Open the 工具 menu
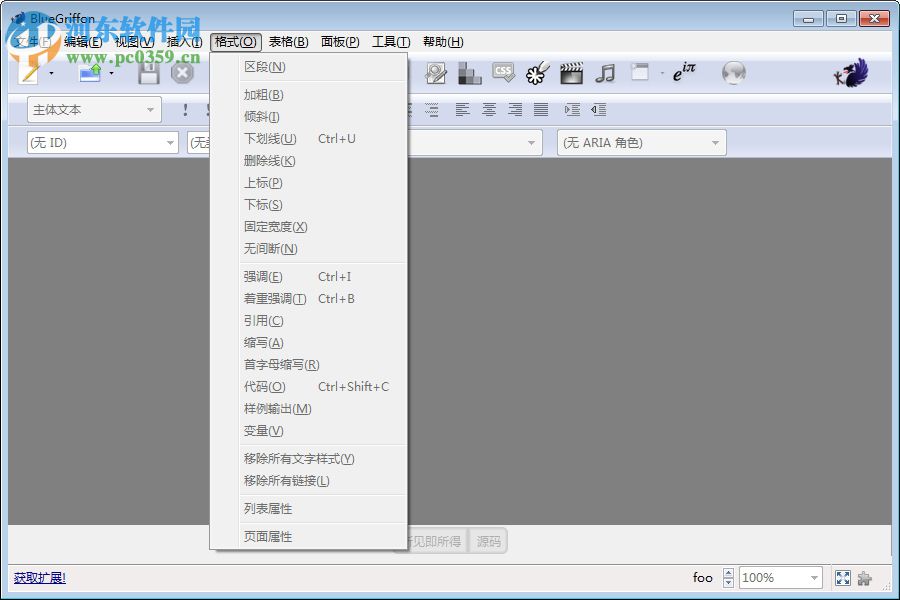The width and height of the screenshot is (900, 600). tap(390, 42)
